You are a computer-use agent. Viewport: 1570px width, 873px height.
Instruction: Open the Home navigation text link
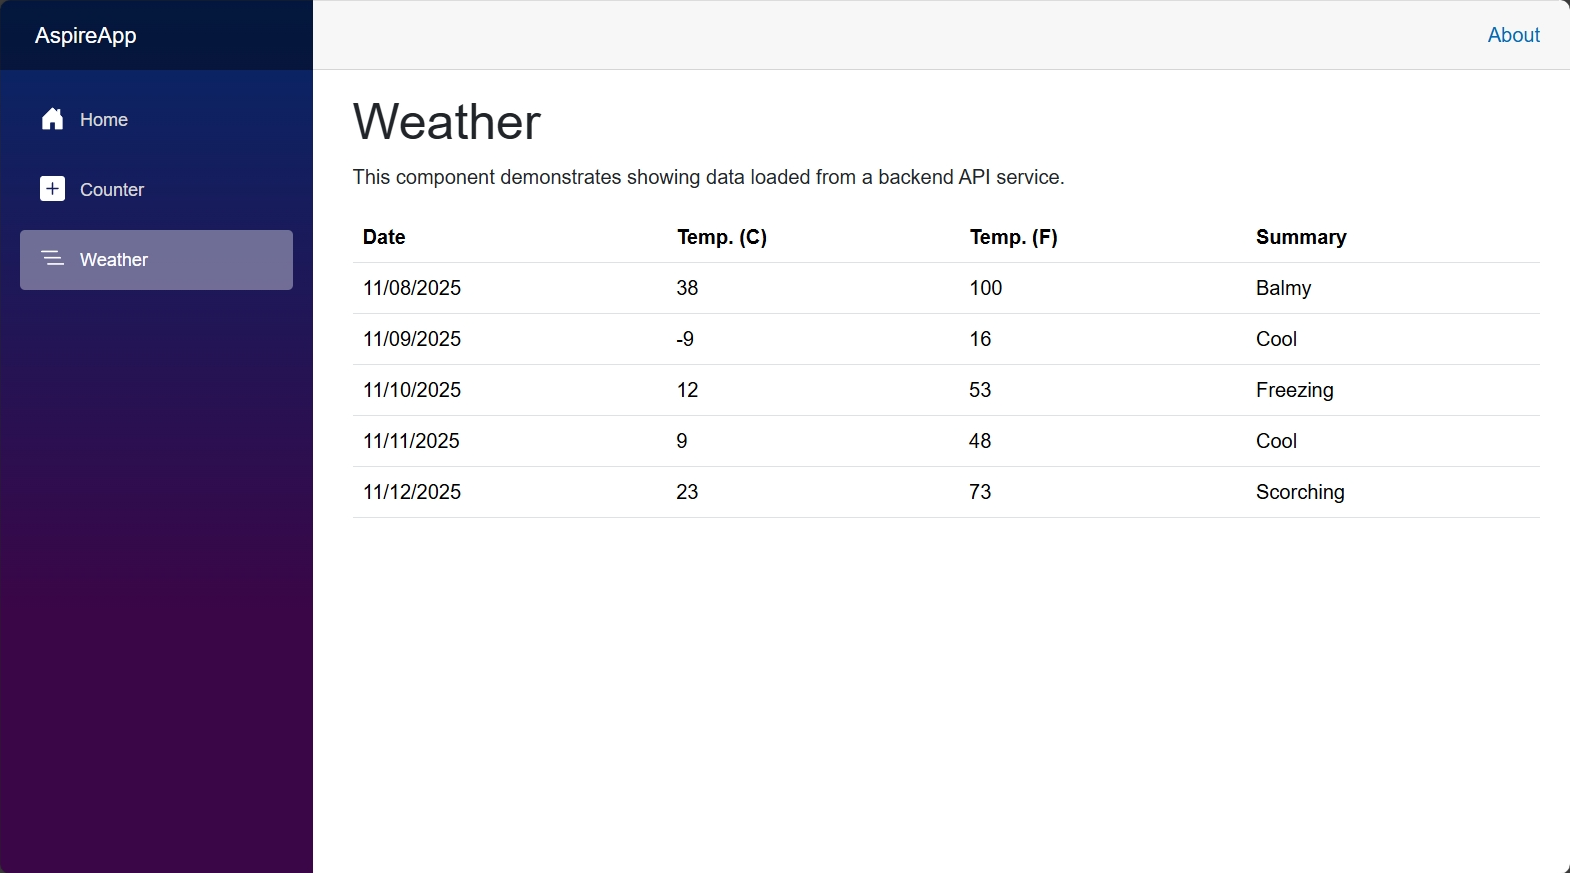tap(104, 120)
